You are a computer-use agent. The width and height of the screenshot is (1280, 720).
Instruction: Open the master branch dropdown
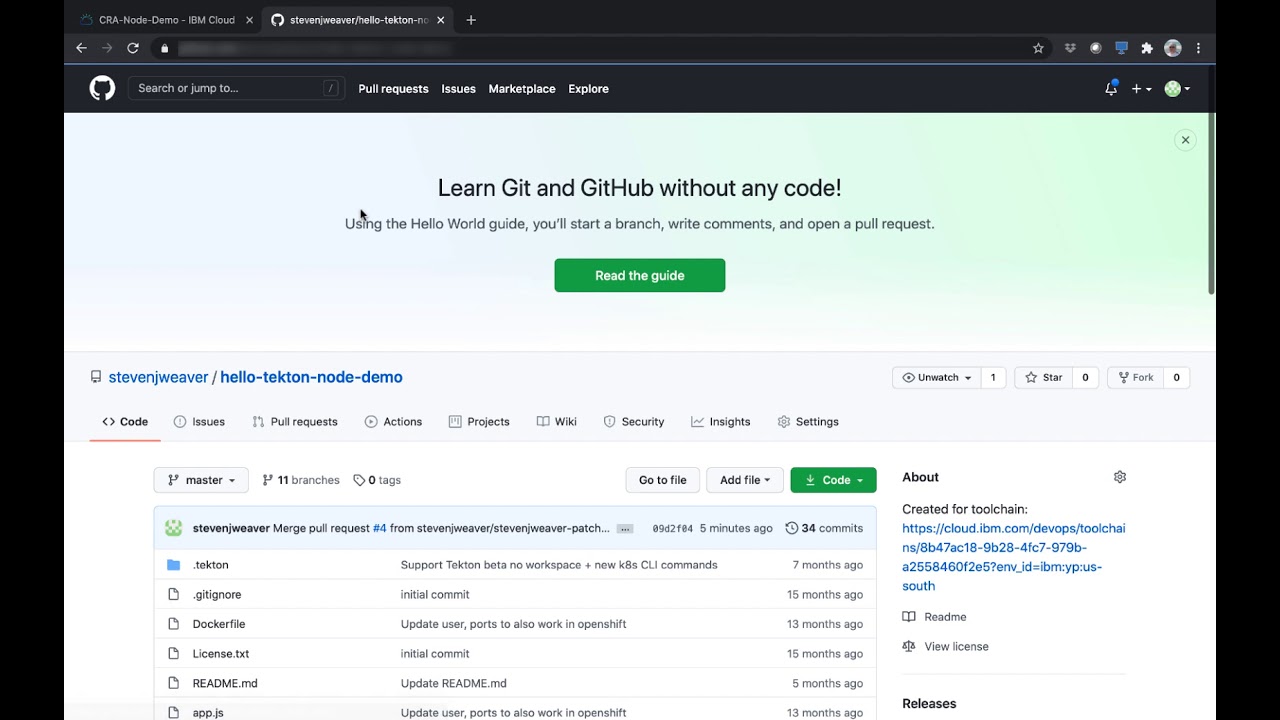coord(201,480)
